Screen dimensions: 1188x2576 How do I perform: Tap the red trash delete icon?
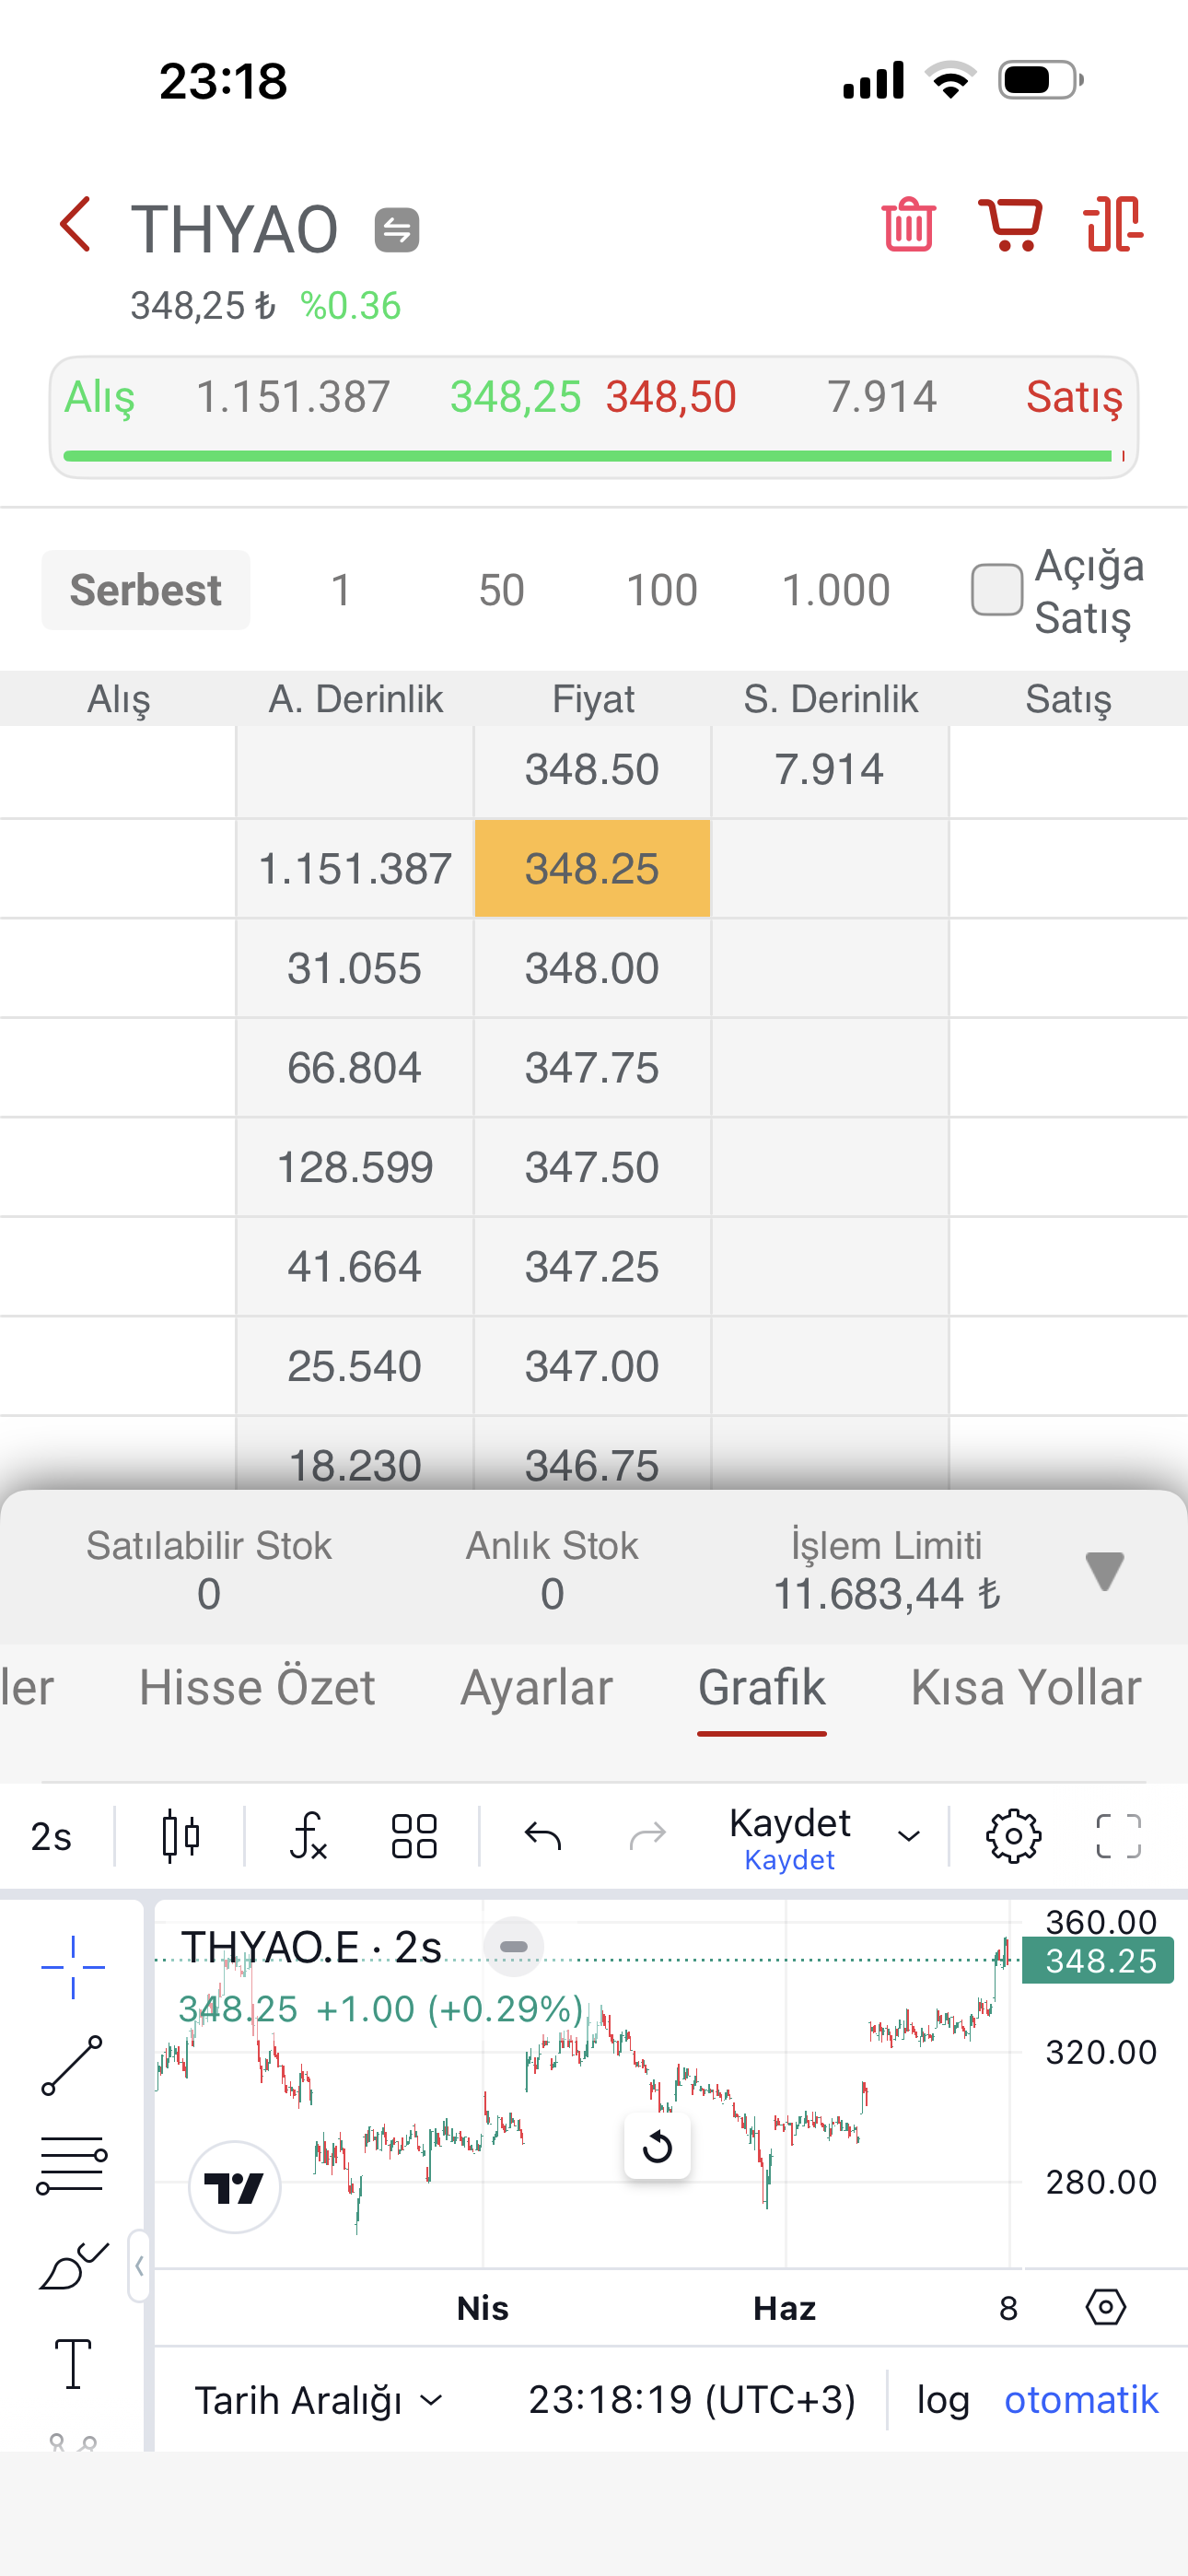point(908,224)
